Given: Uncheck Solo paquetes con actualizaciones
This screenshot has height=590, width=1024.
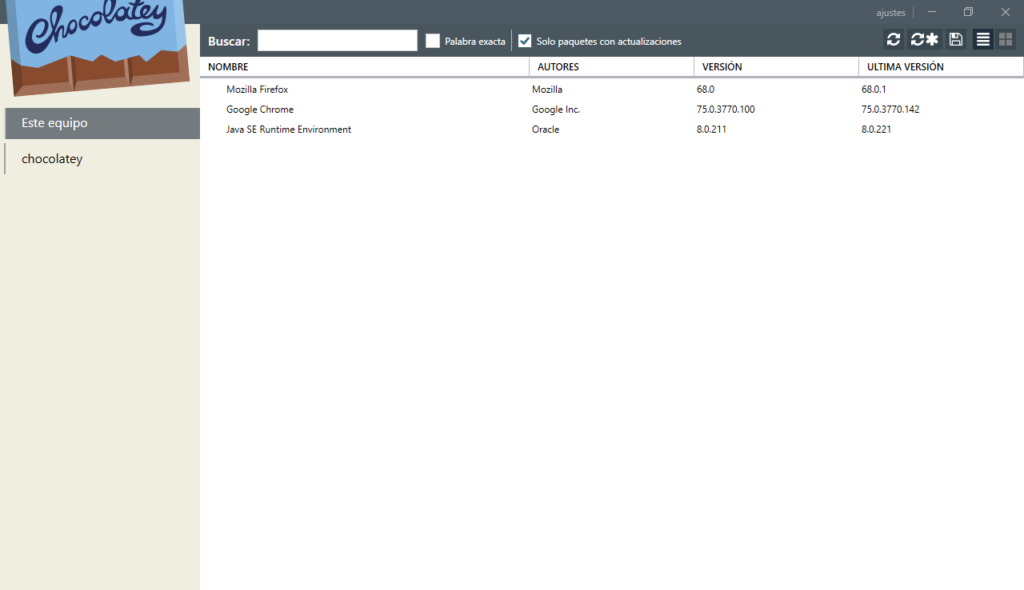Looking at the screenshot, I should click(x=524, y=41).
